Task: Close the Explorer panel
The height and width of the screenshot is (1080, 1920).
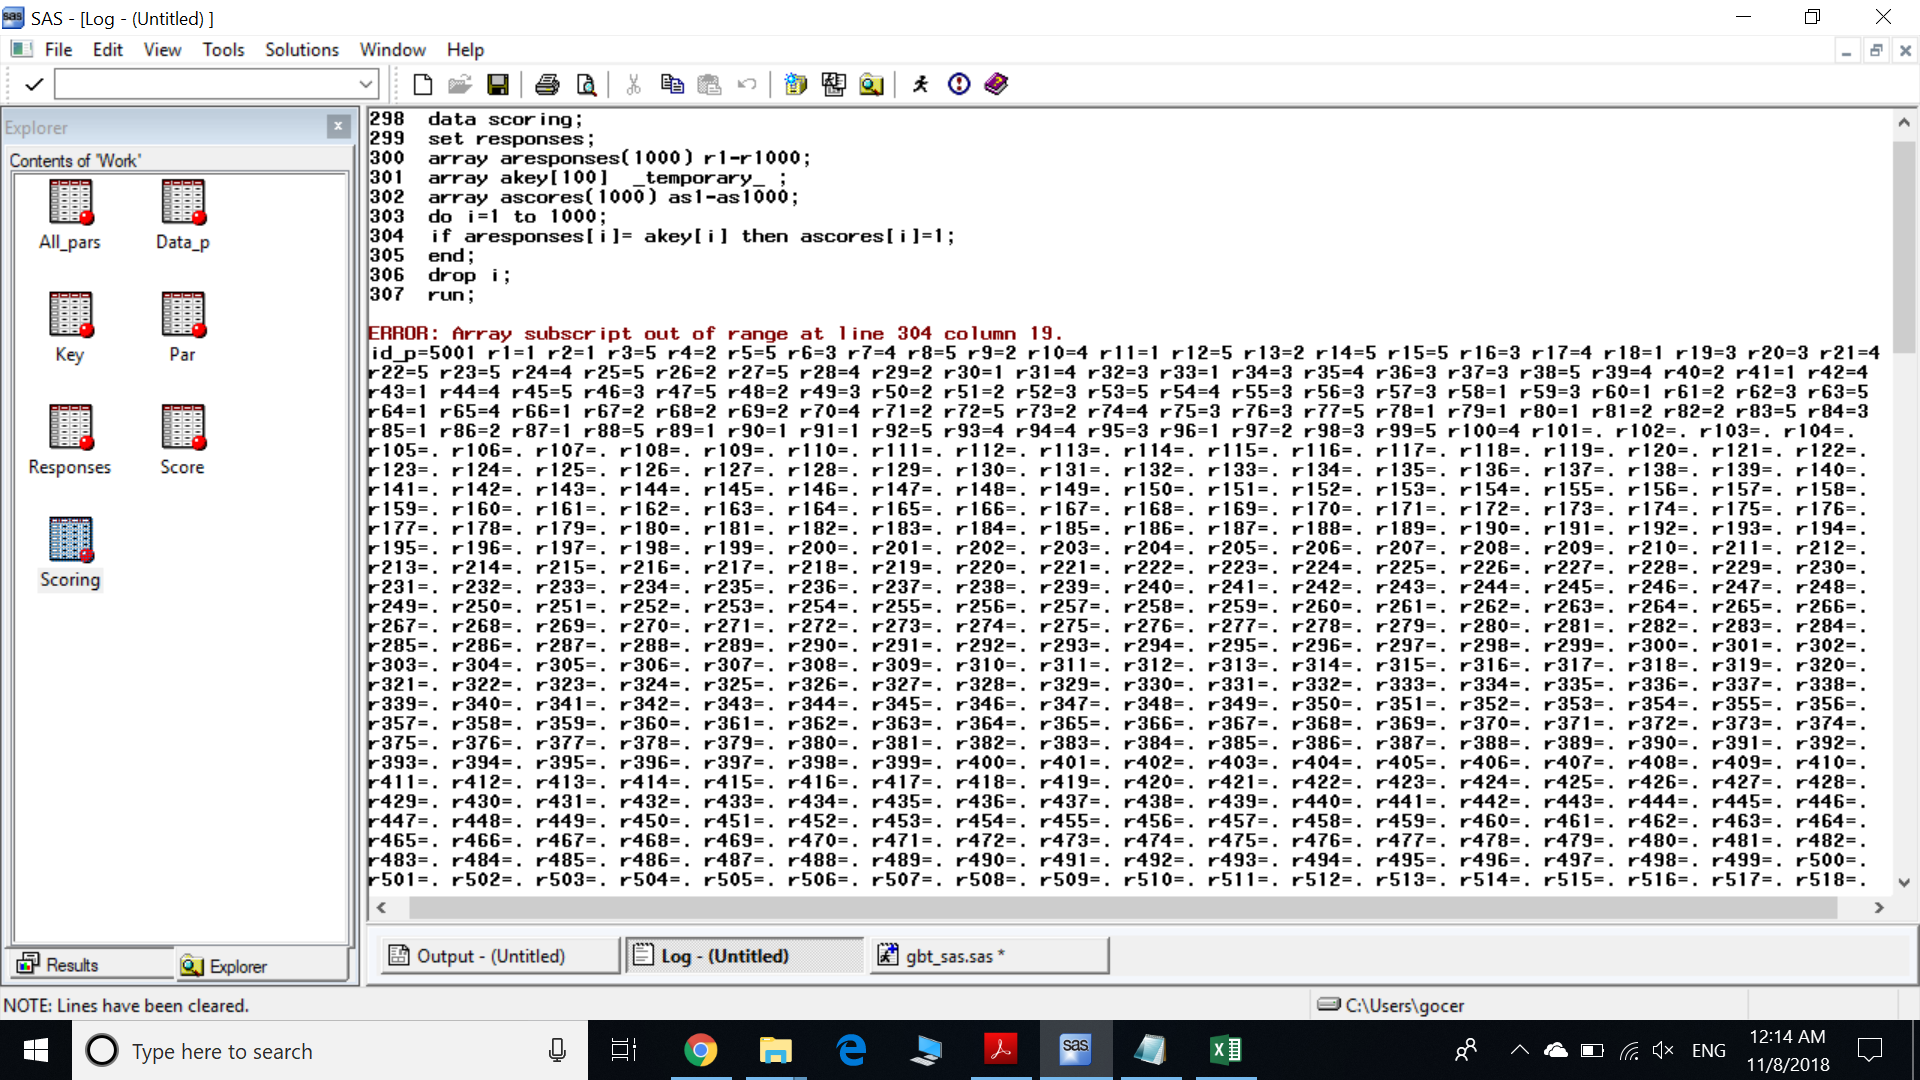Action: [x=338, y=126]
